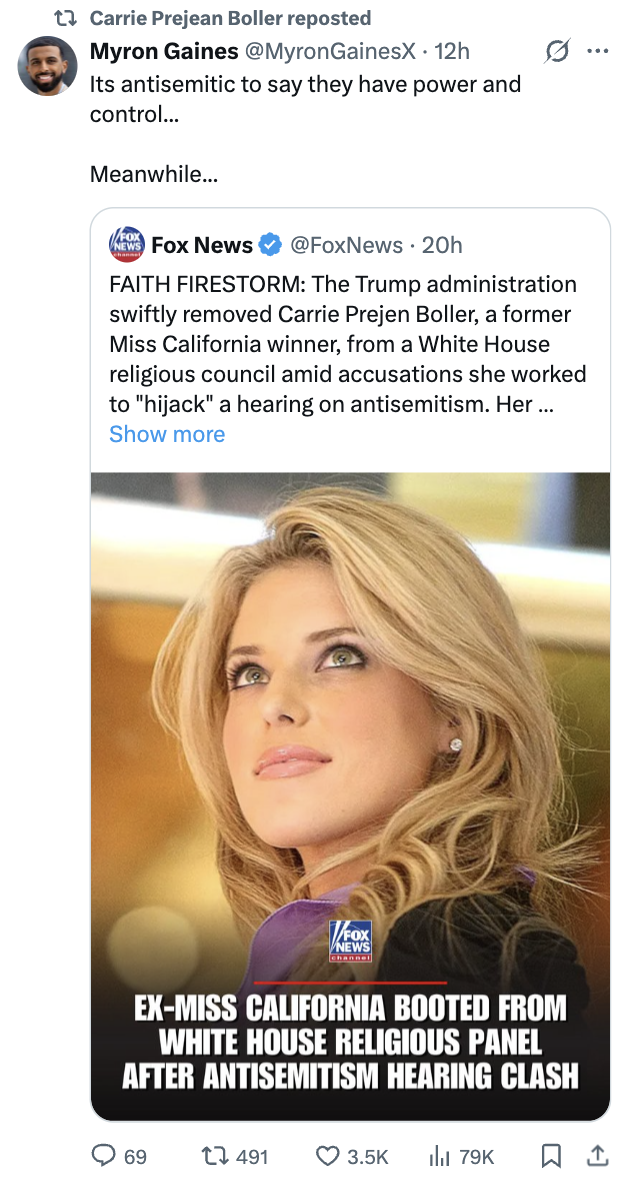Screen dimensions: 630x1184
Task: Open the Fox News account name
Action: click(202, 245)
